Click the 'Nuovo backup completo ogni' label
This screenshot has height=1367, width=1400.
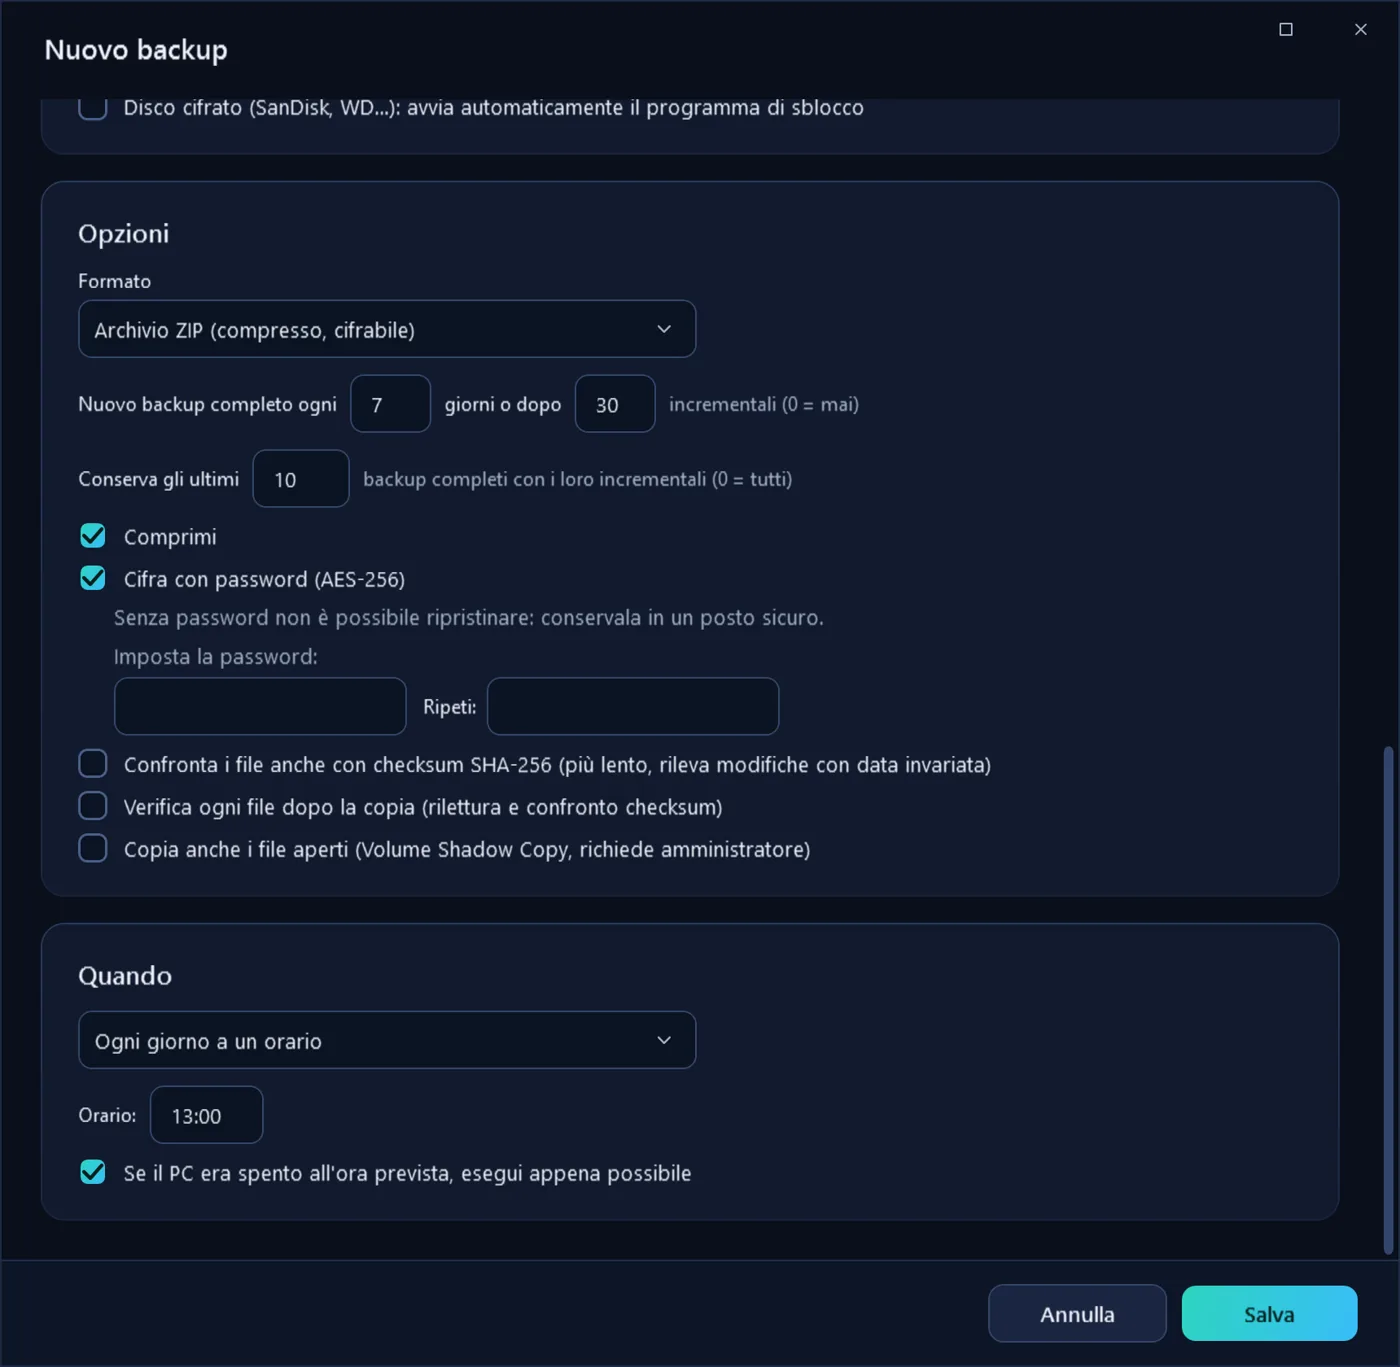click(x=207, y=404)
